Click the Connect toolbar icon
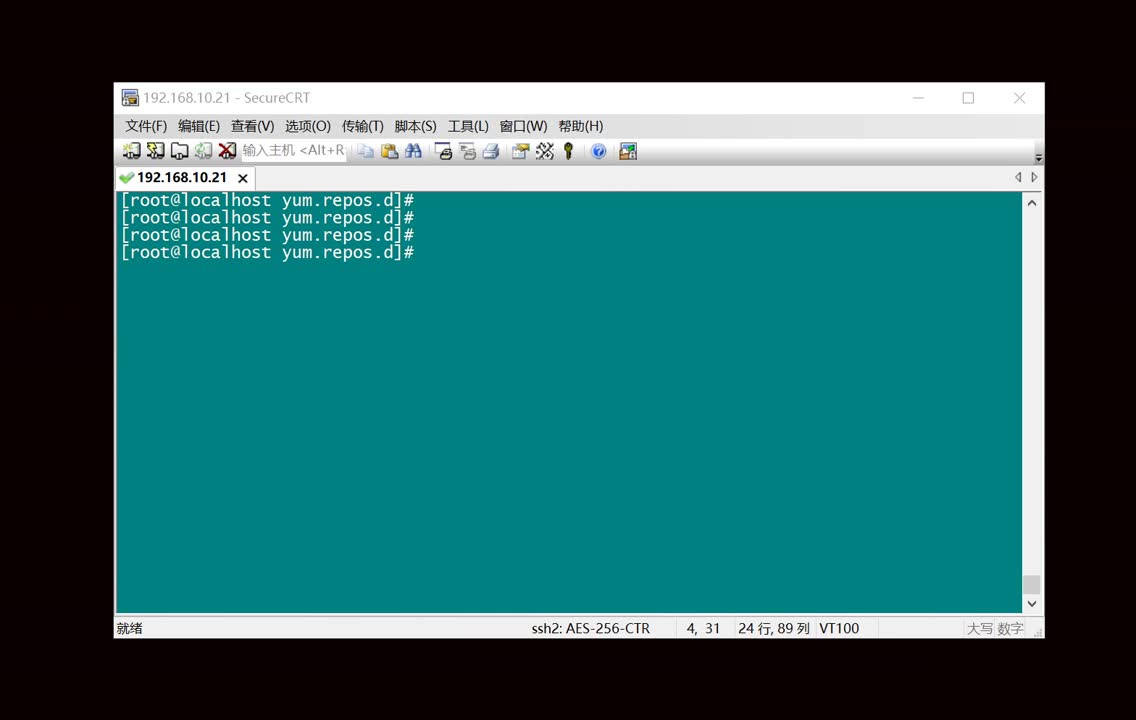 coord(131,151)
